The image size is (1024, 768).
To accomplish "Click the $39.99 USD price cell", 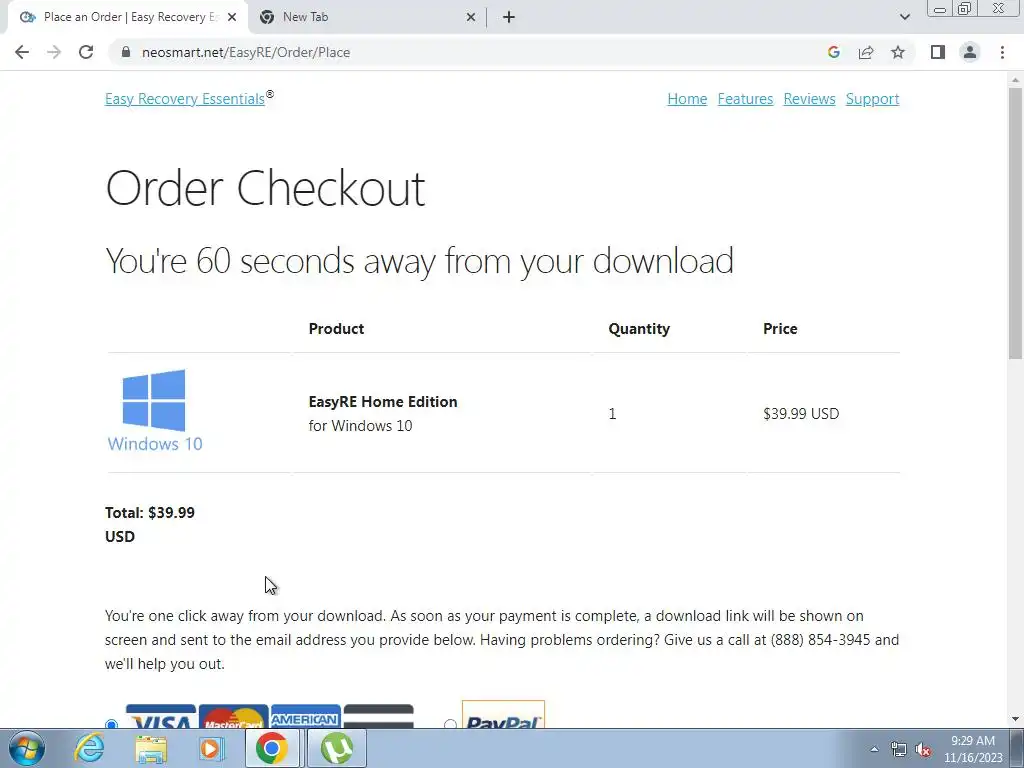I will 801,413.
